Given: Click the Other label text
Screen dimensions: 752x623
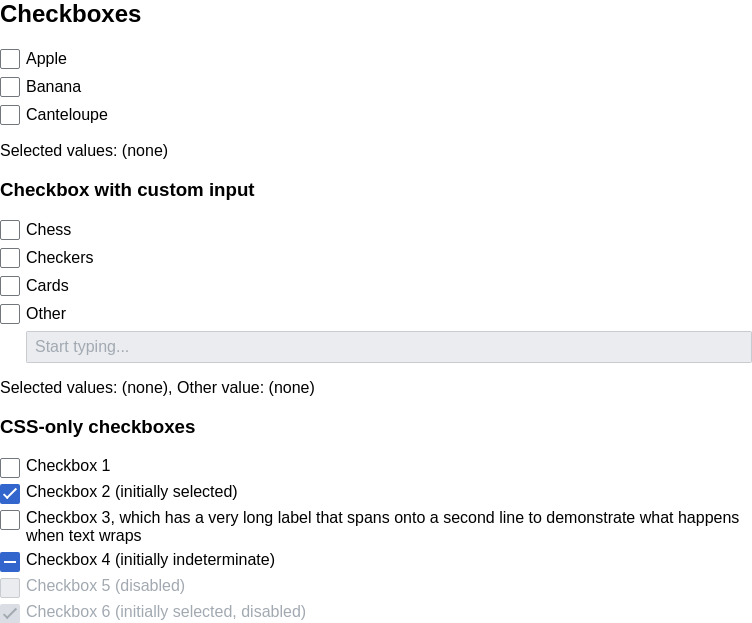Looking at the screenshot, I should coord(46,314).
